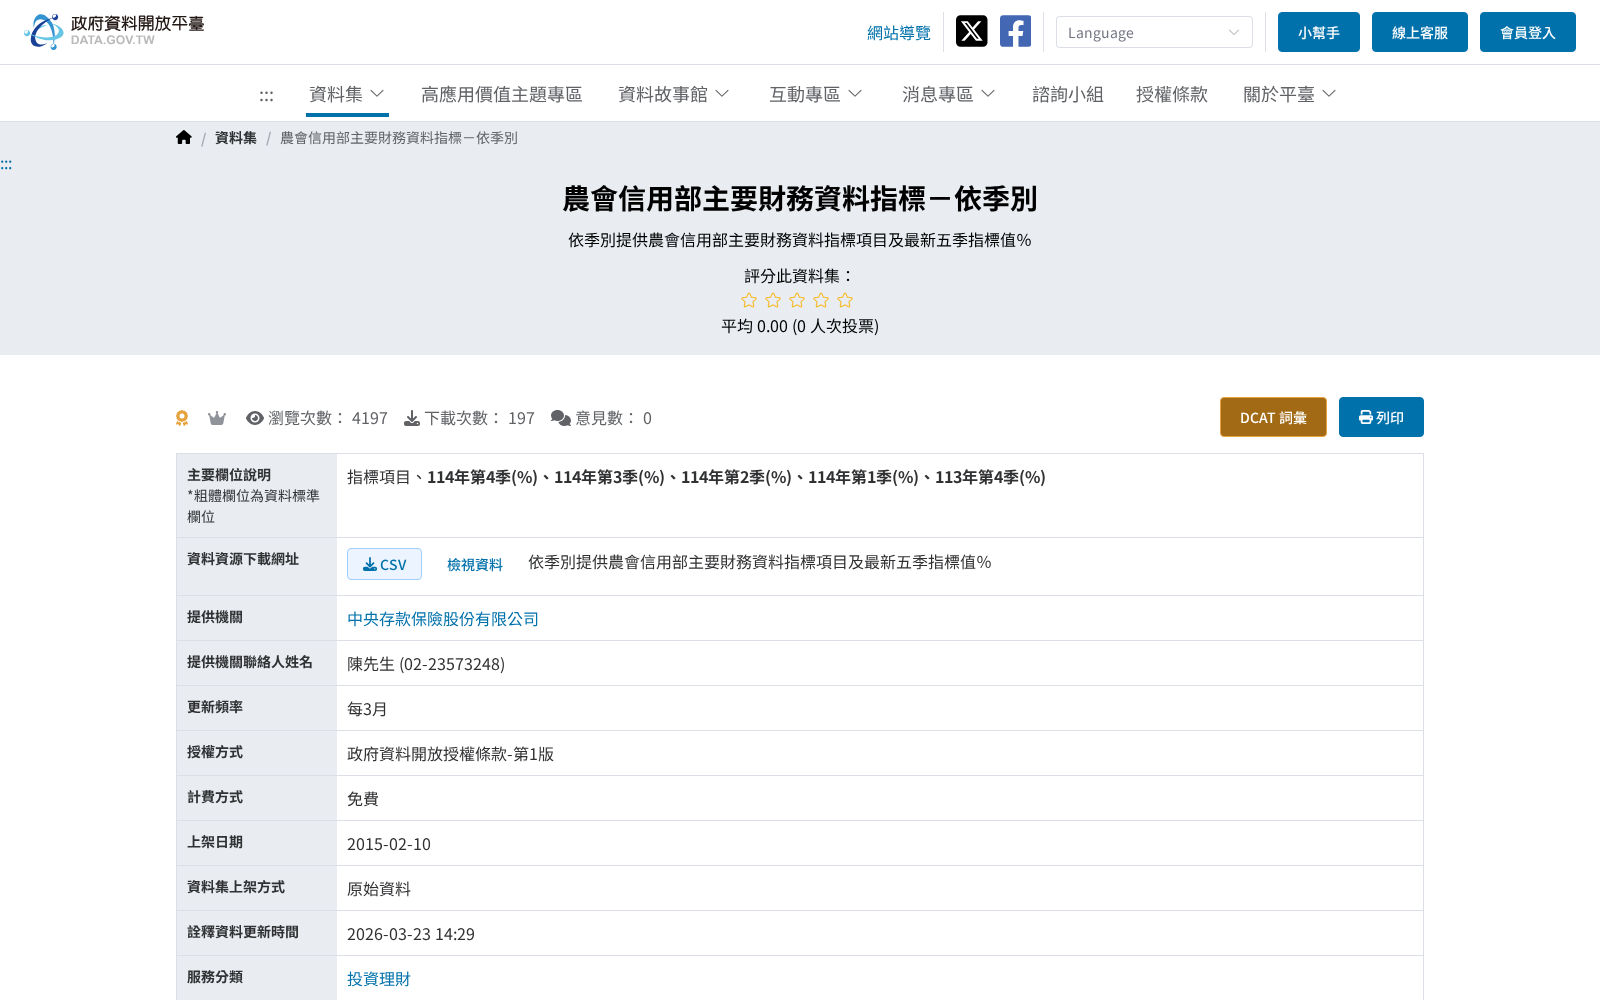Screen dimensions: 1600x1000
Task: Click 平均 0.00 rating summary text
Action: click(x=800, y=326)
